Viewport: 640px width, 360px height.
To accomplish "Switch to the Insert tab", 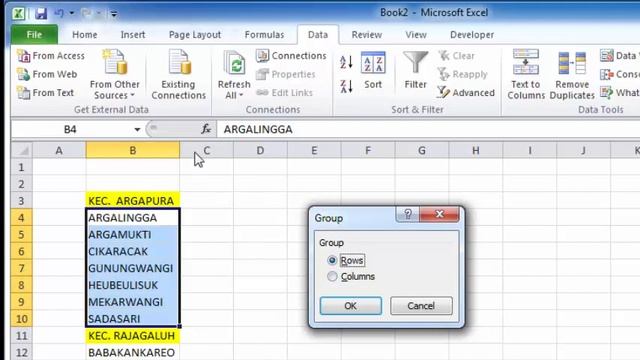I will (x=133, y=35).
